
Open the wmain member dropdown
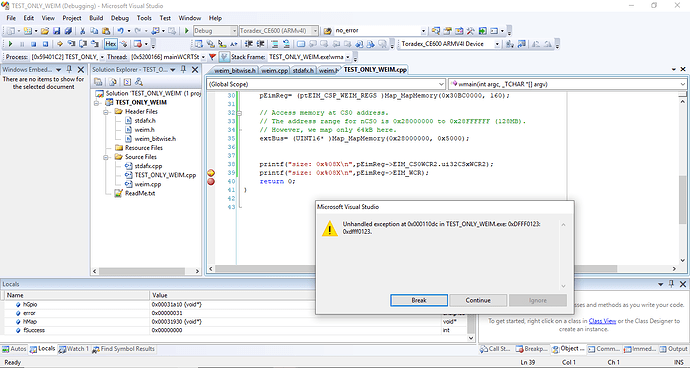(683, 84)
